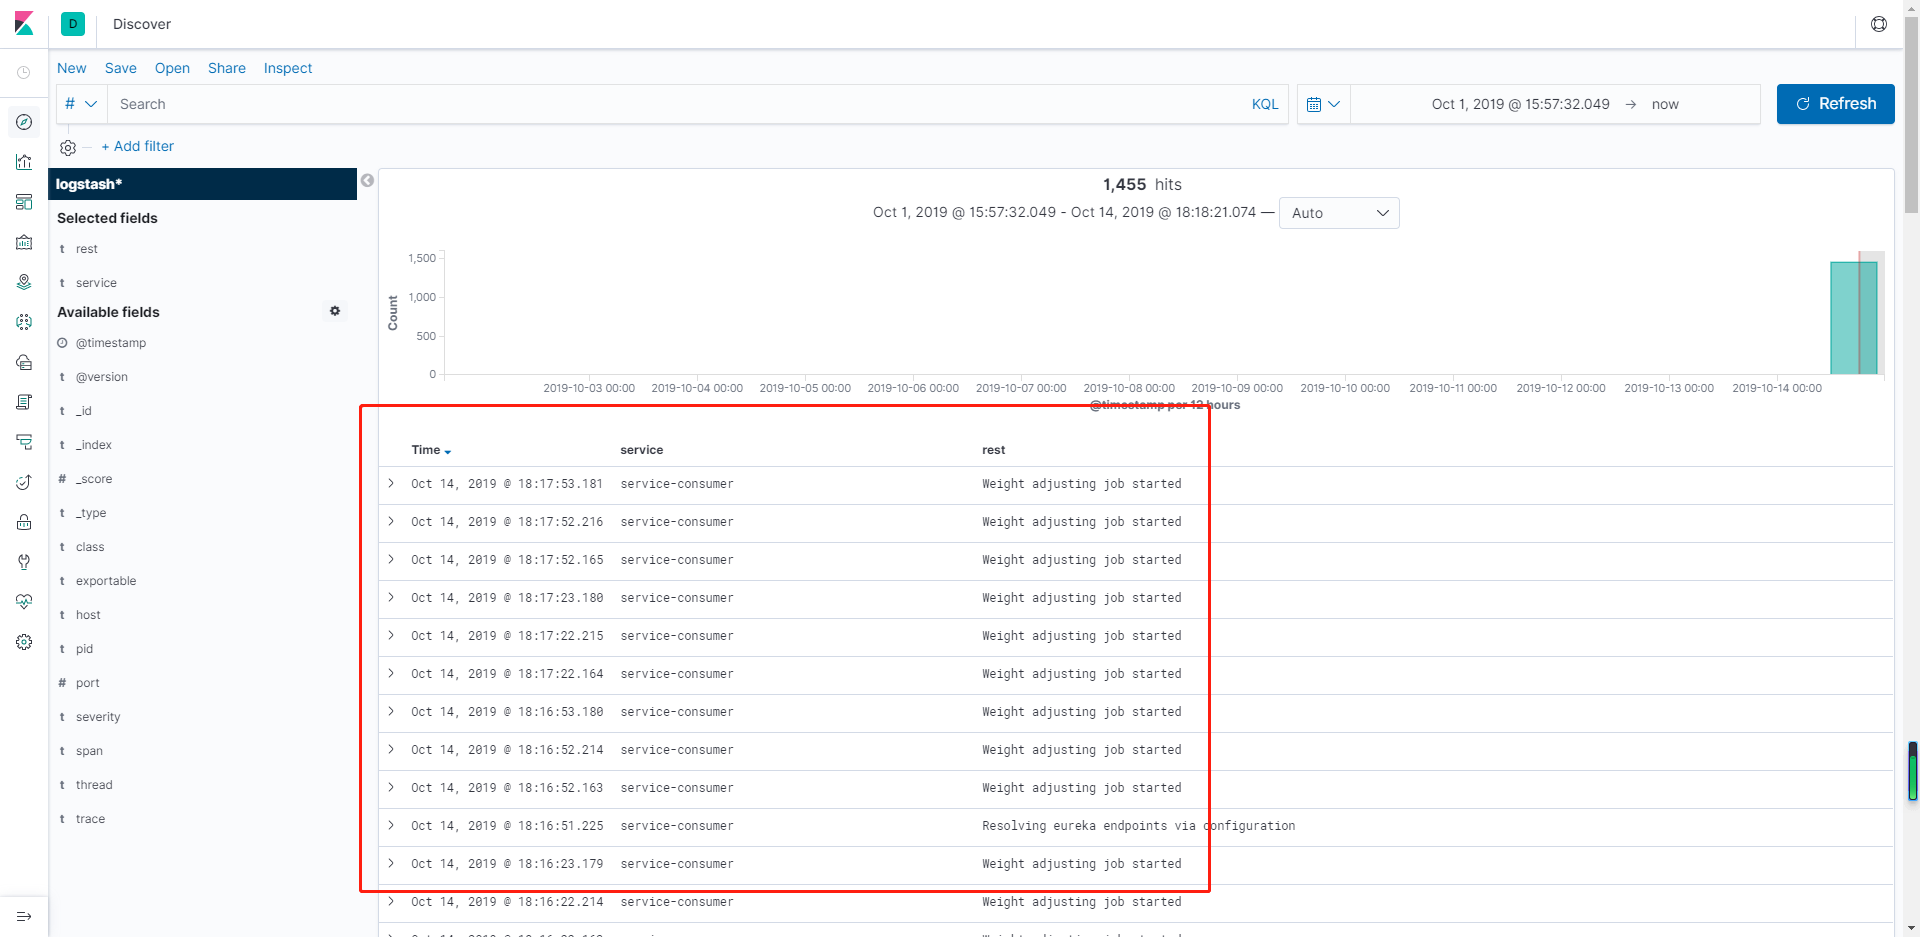Open Stack Monitoring heartbeat icon
Image resolution: width=1920 pixels, height=937 pixels.
(24, 602)
